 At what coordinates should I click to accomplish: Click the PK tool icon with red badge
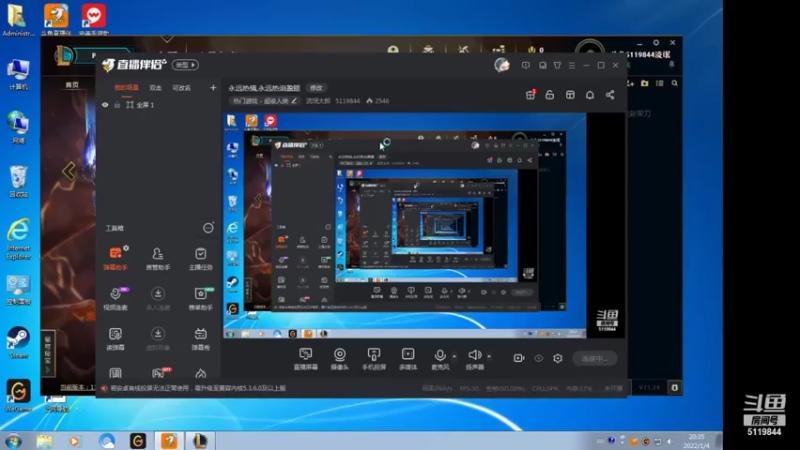click(159, 372)
